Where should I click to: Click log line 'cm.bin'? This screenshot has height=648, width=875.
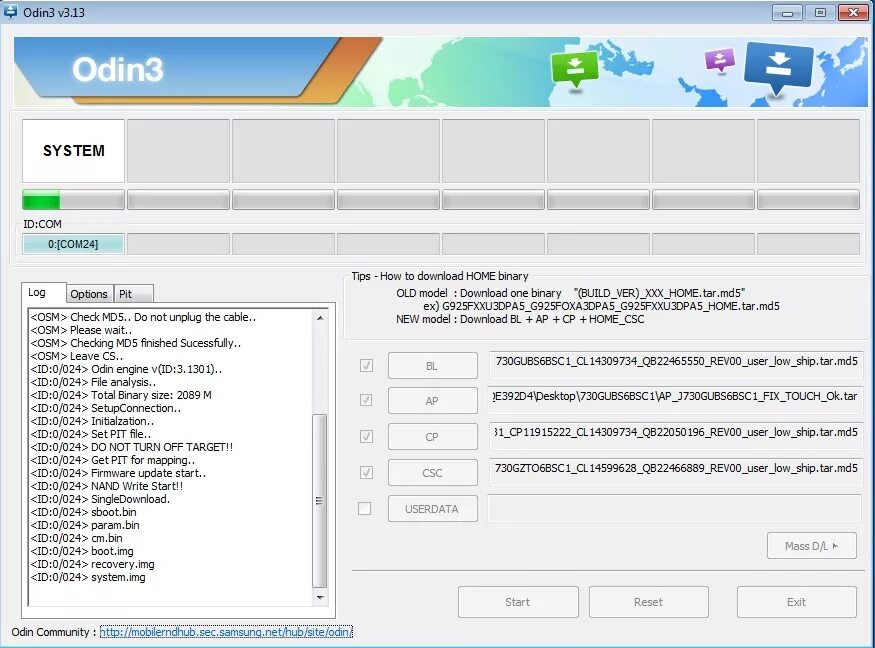(76, 538)
